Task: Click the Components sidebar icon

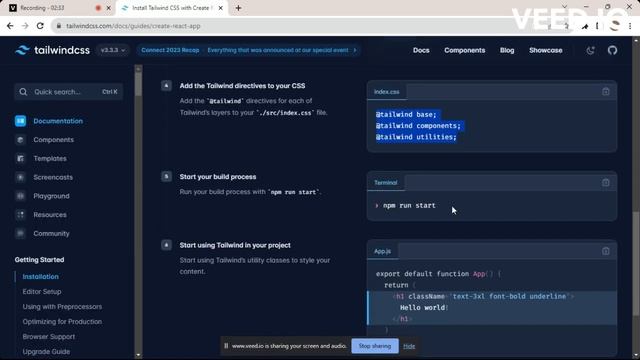Action: click(20, 140)
